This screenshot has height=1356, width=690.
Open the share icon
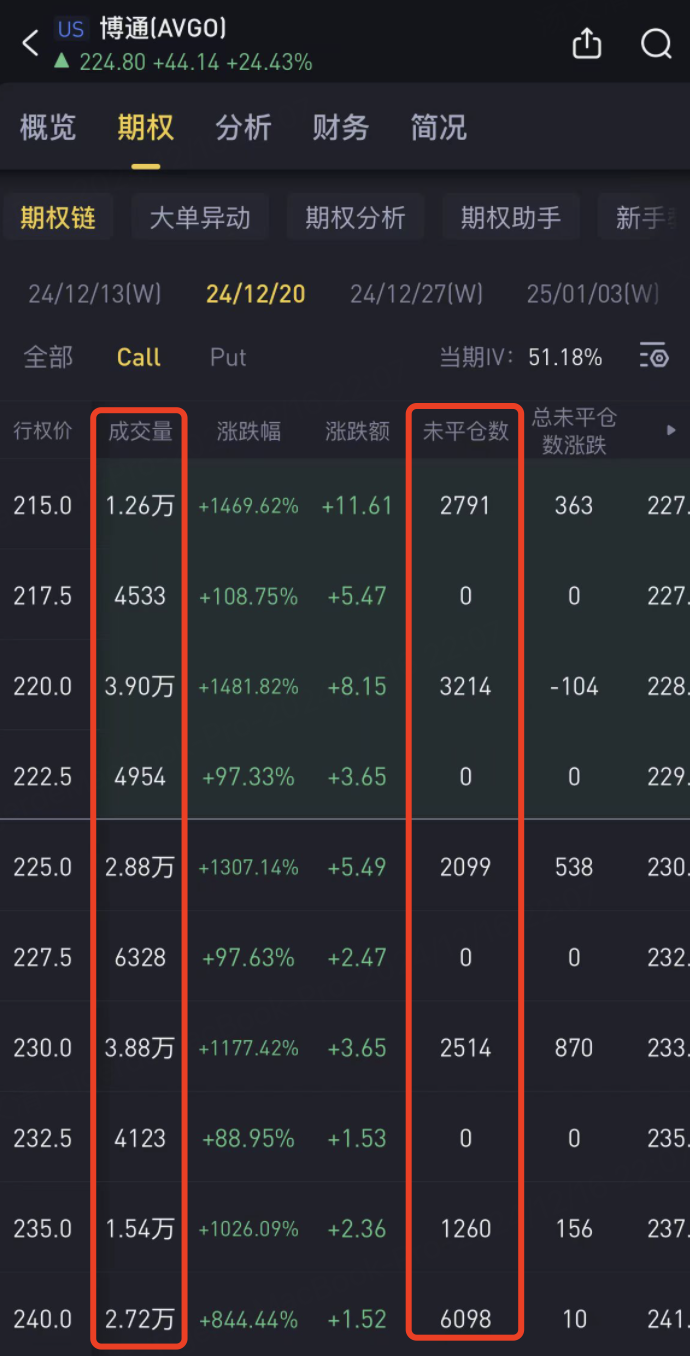tap(587, 43)
